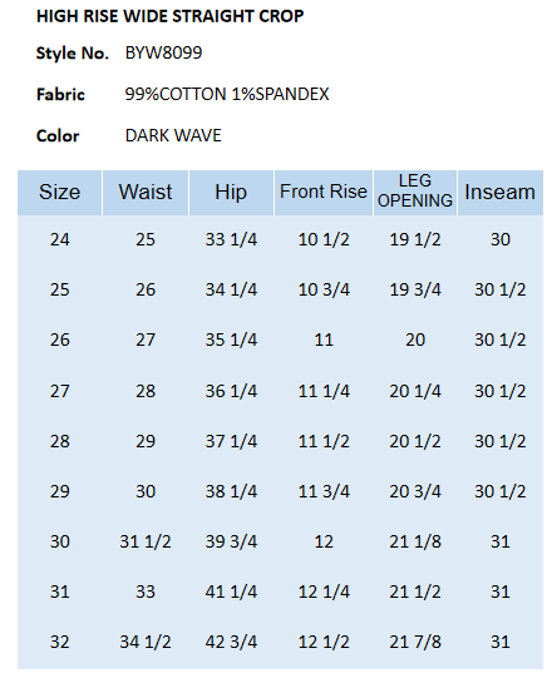
Task: Click the Inseam column header
Action: tap(500, 192)
